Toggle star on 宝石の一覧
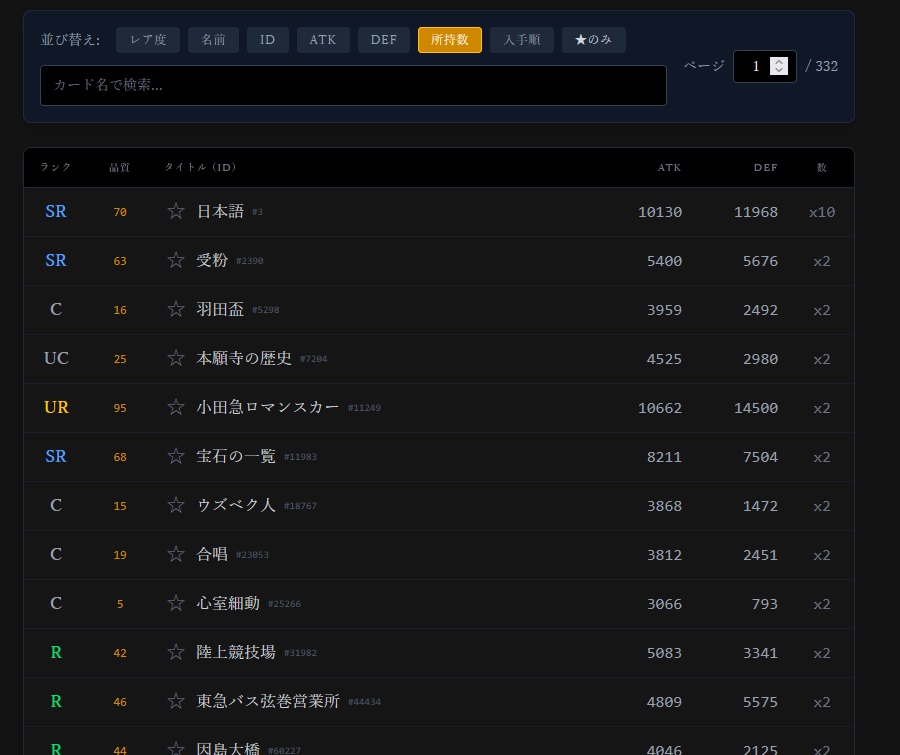The height and width of the screenshot is (755, 900). click(176, 456)
